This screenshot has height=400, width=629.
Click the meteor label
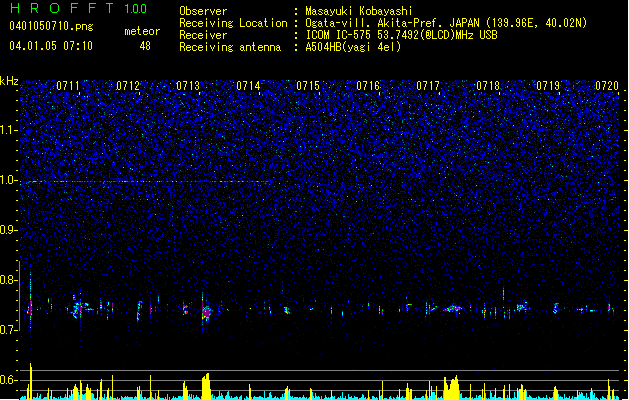click(x=142, y=31)
